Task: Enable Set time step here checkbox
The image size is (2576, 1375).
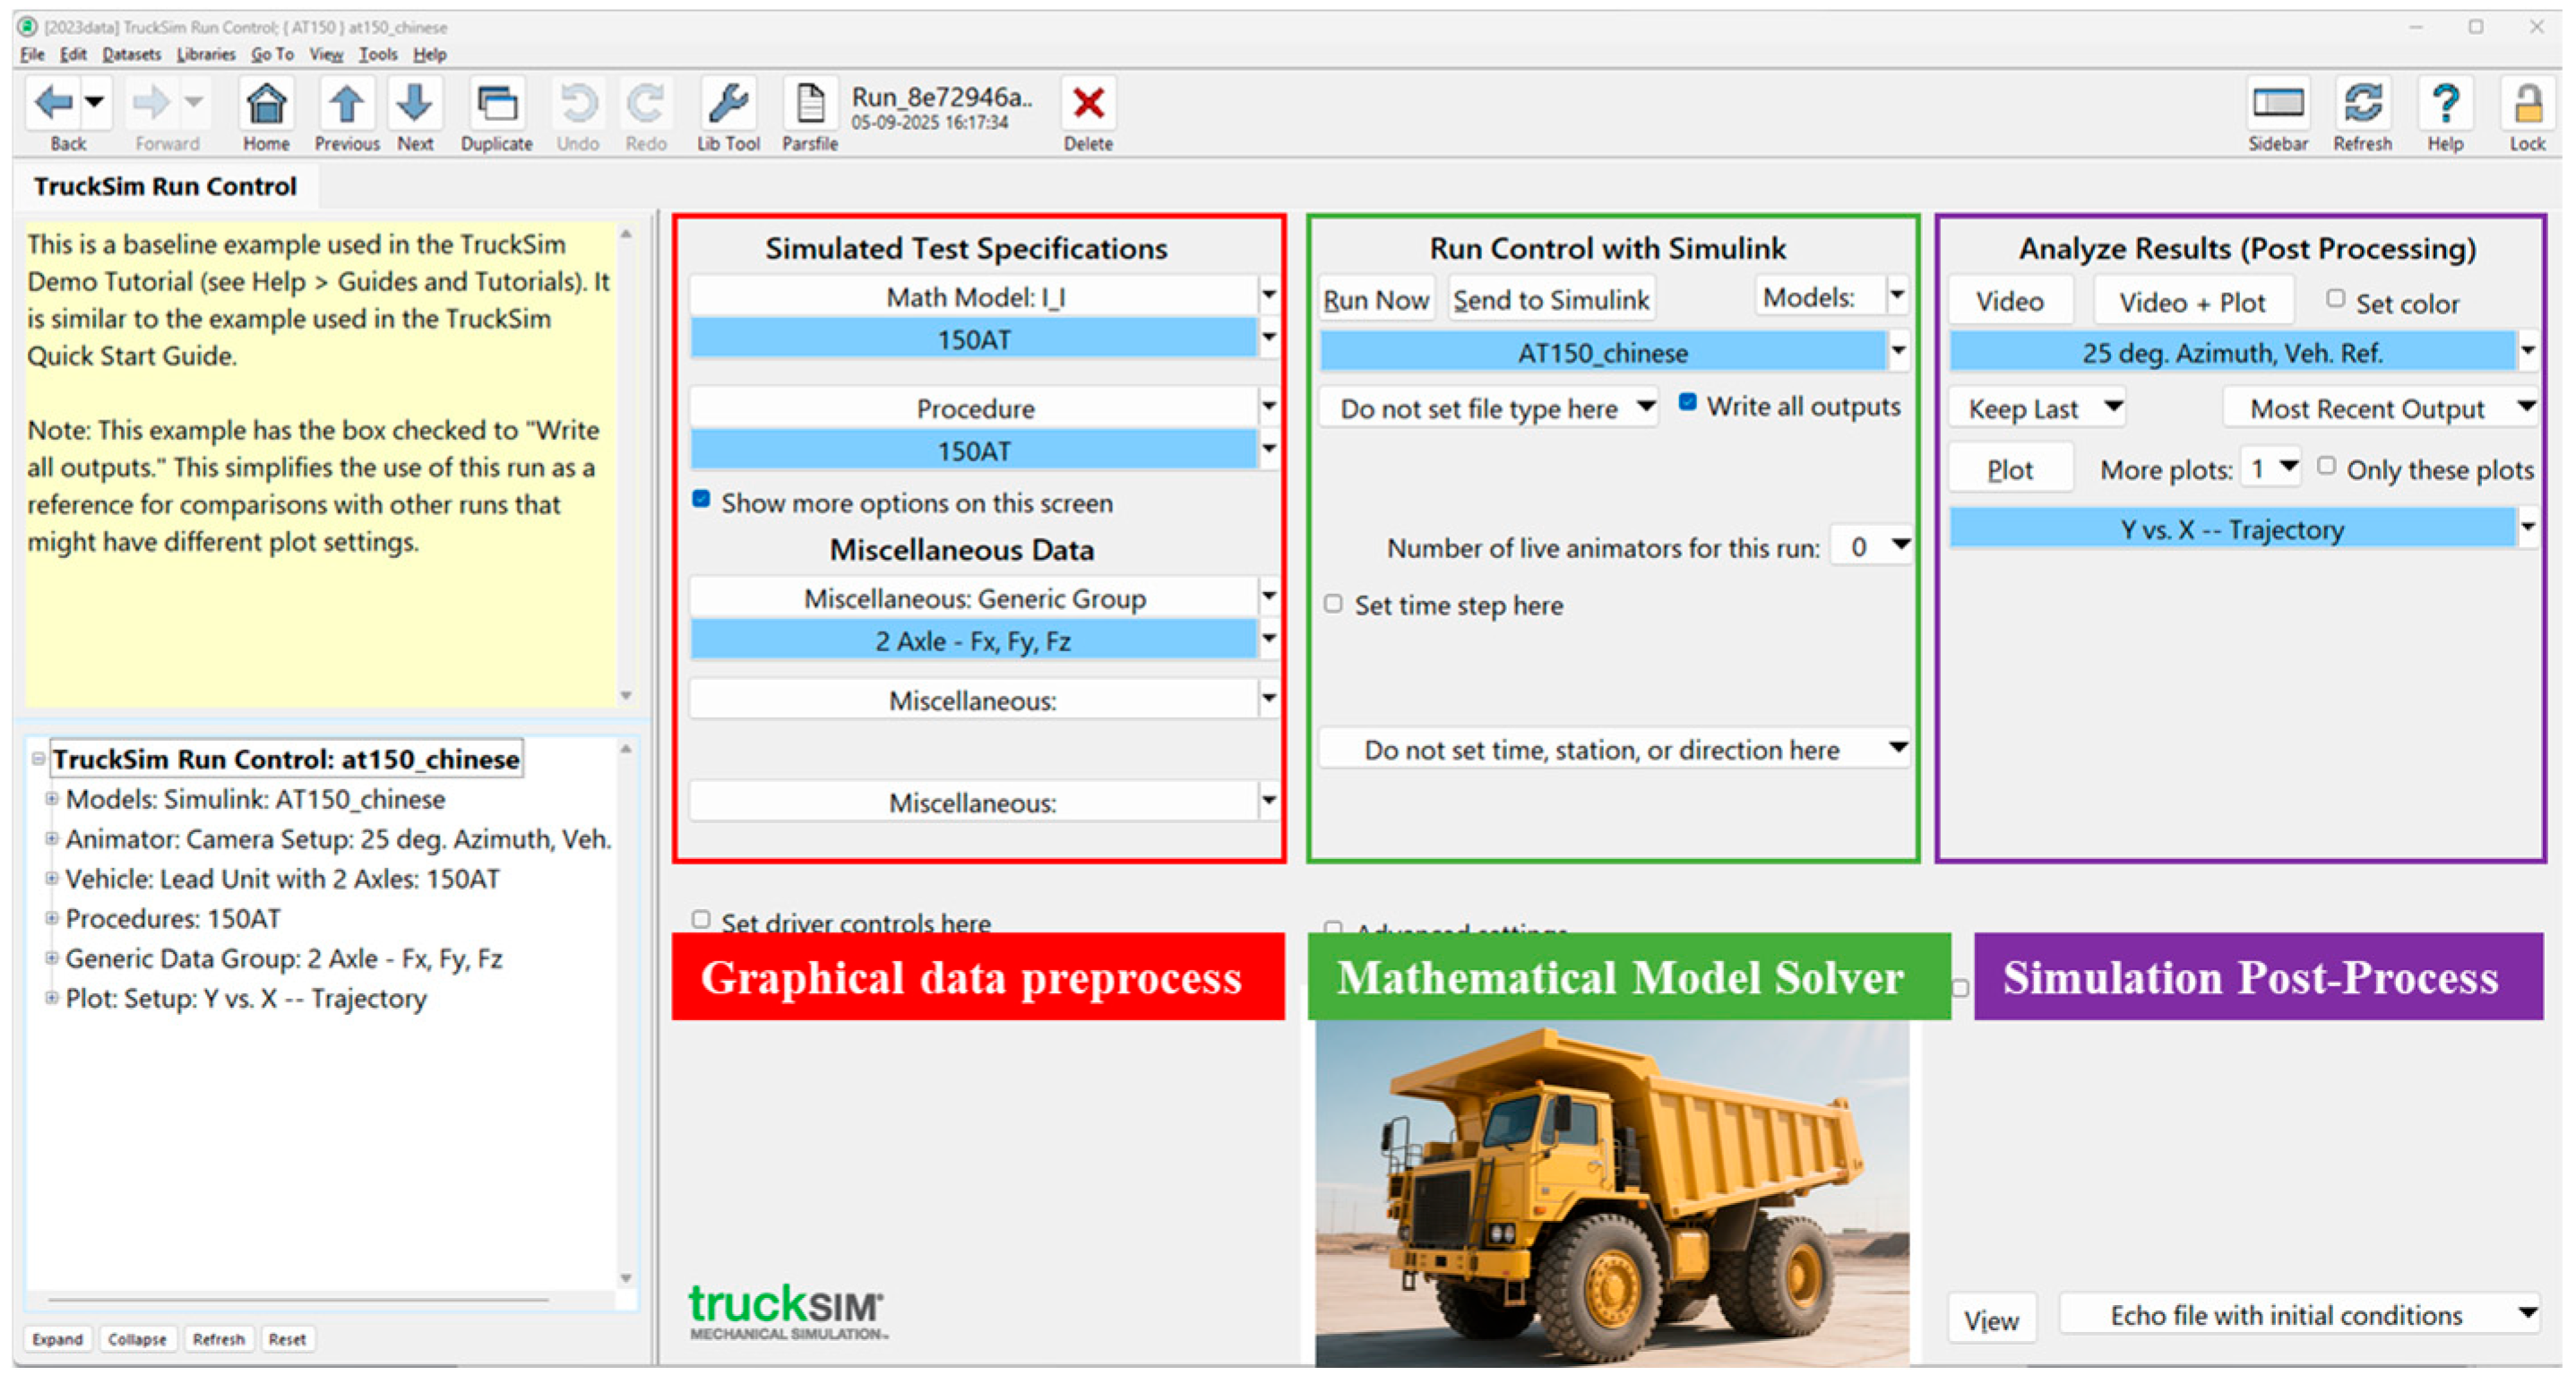Action: (1333, 604)
